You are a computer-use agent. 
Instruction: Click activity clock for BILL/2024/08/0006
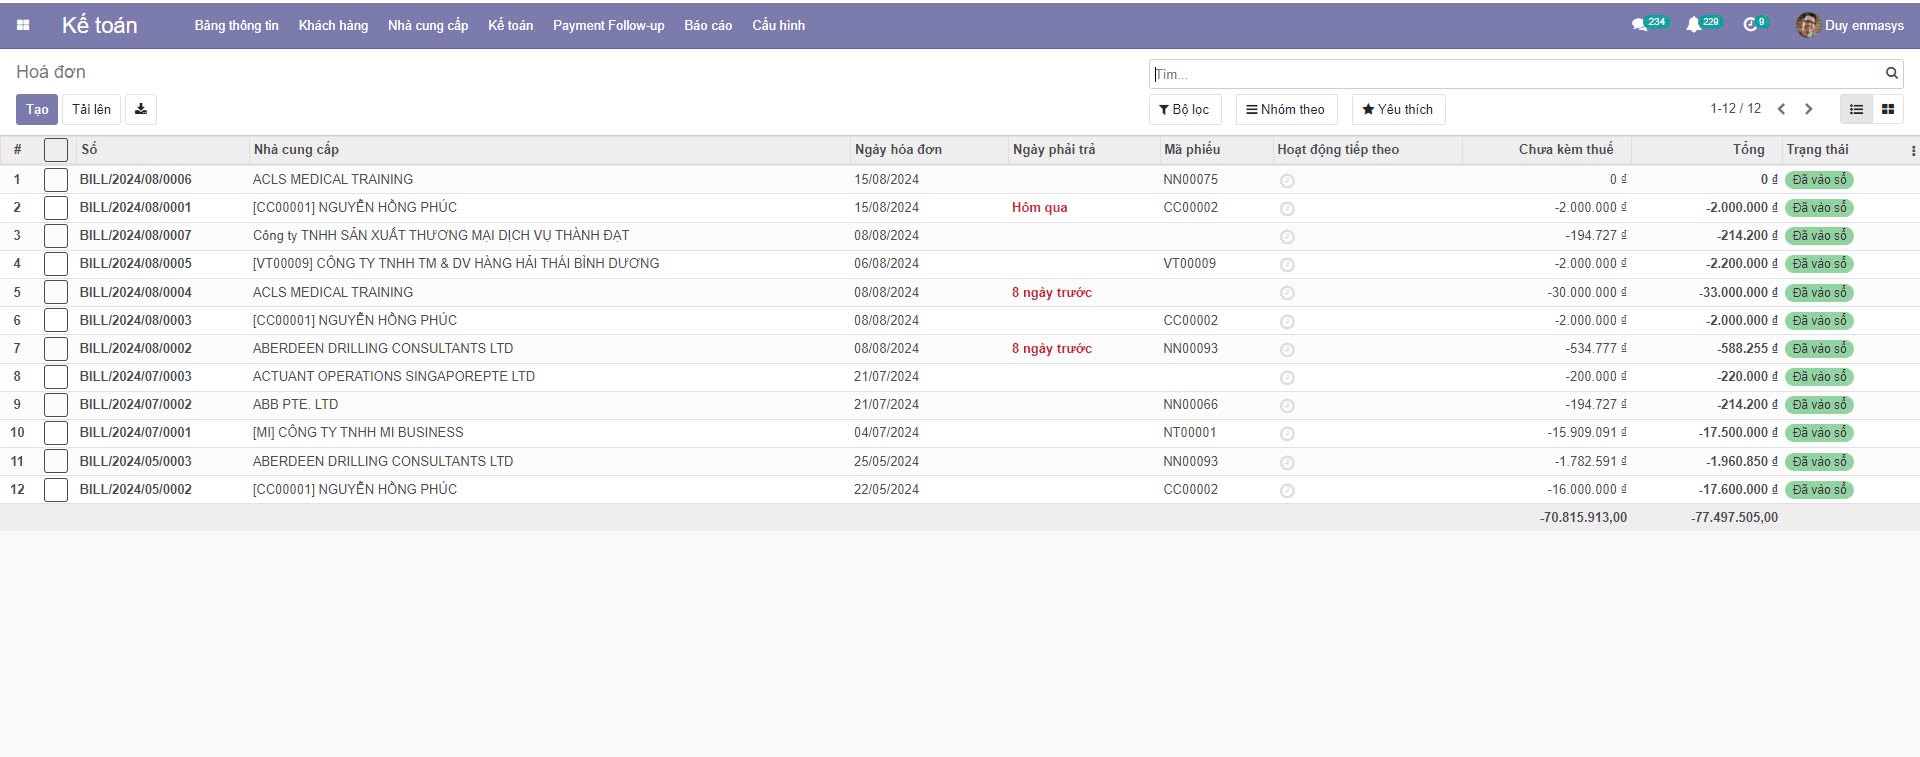click(1287, 181)
